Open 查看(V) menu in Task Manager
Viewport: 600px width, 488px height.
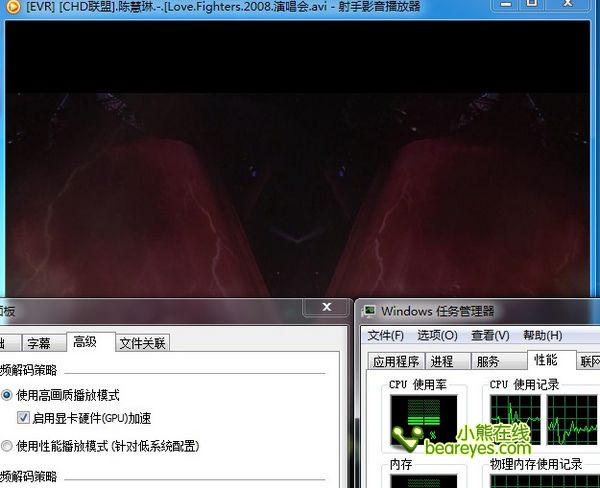click(x=491, y=336)
